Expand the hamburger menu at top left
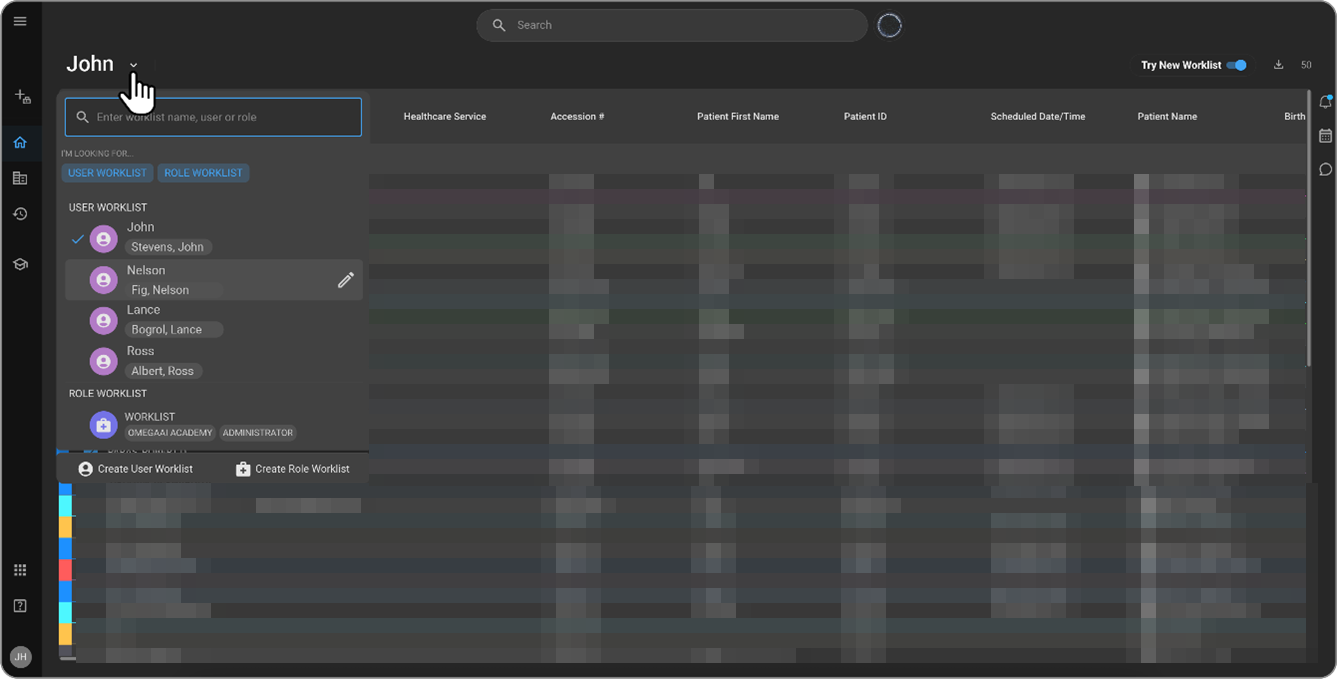The width and height of the screenshot is (1337, 679). 20,20
